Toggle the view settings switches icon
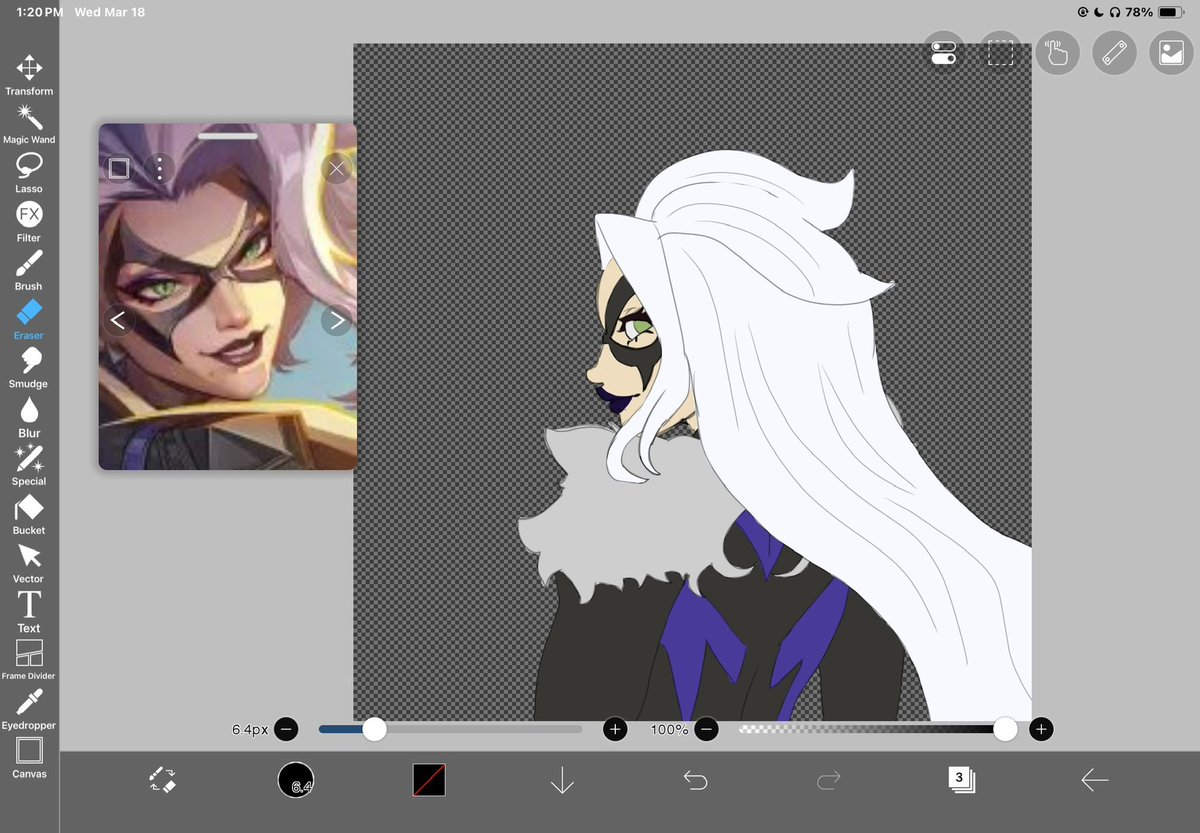This screenshot has height=833, width=1200. [943, 53]
